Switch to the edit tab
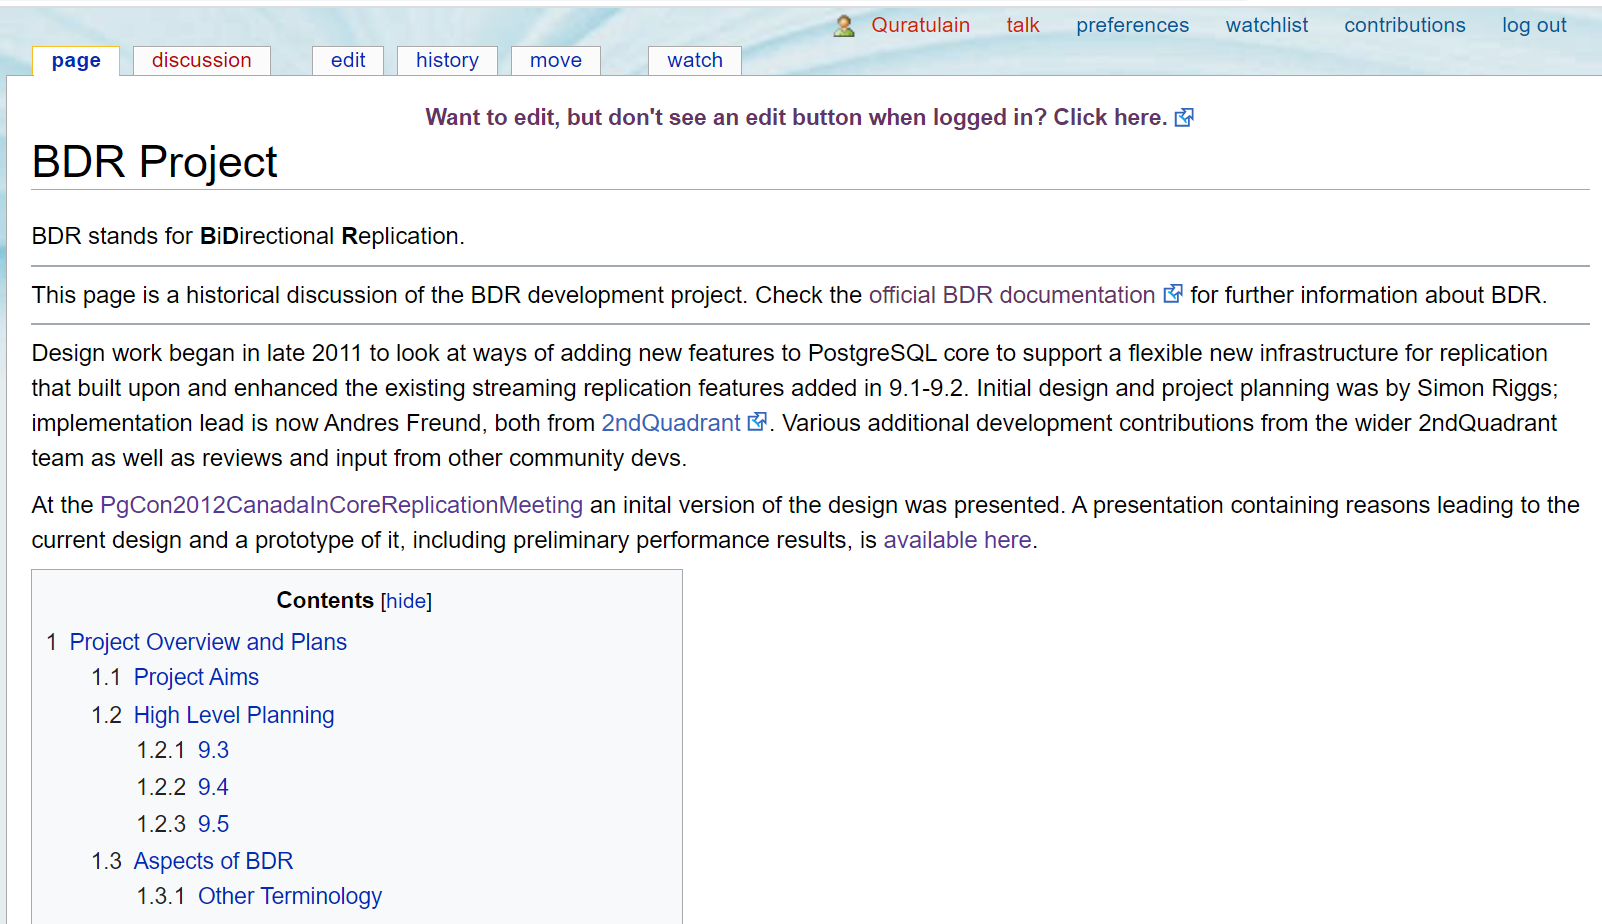This screenshot has width=1602, height=924. (348, 60)
